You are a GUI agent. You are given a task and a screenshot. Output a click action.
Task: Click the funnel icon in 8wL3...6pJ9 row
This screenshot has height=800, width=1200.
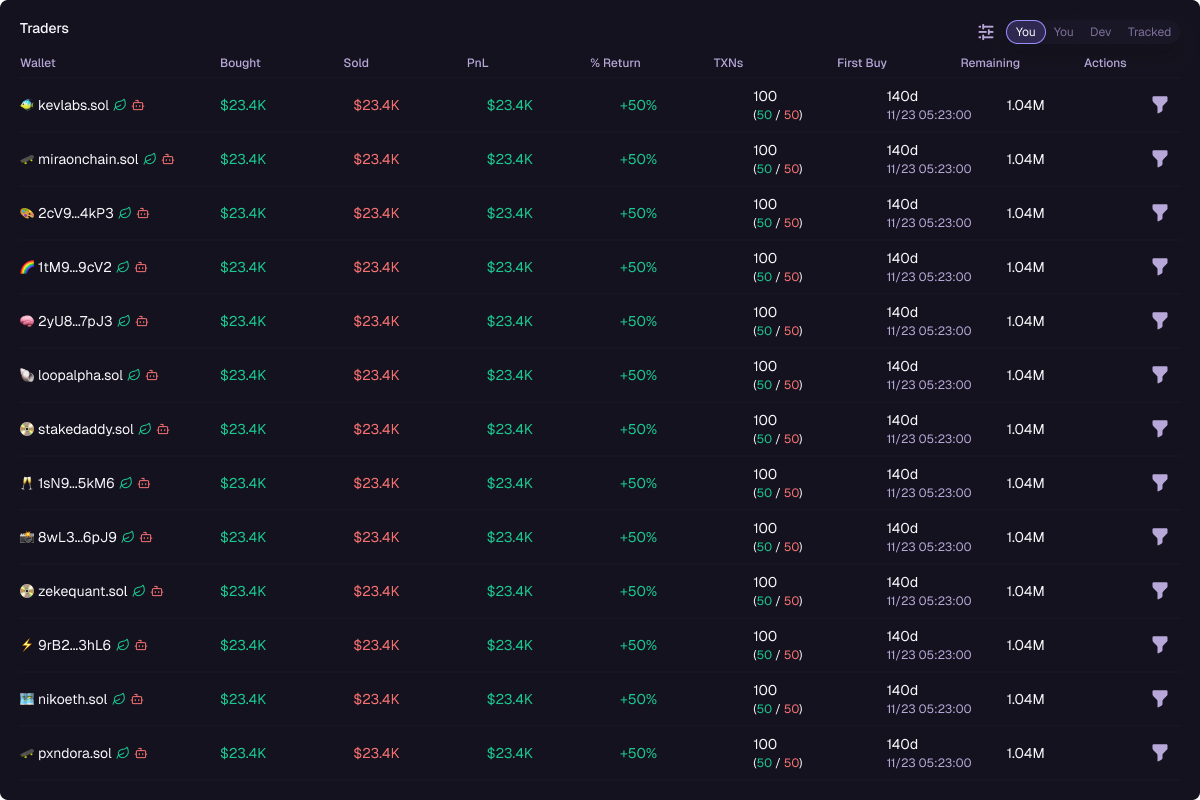click(1160, 537)
